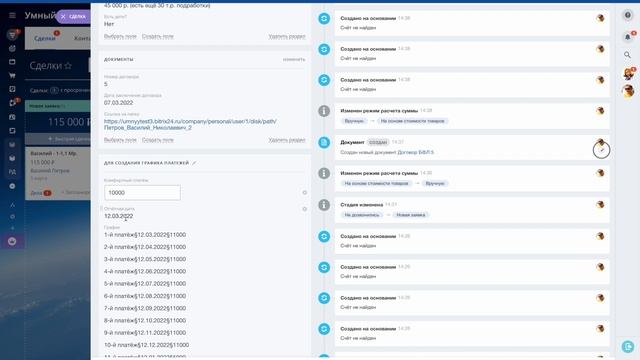Click the row 9-й платёж§12.11.2022§11000

coord(145,333)
